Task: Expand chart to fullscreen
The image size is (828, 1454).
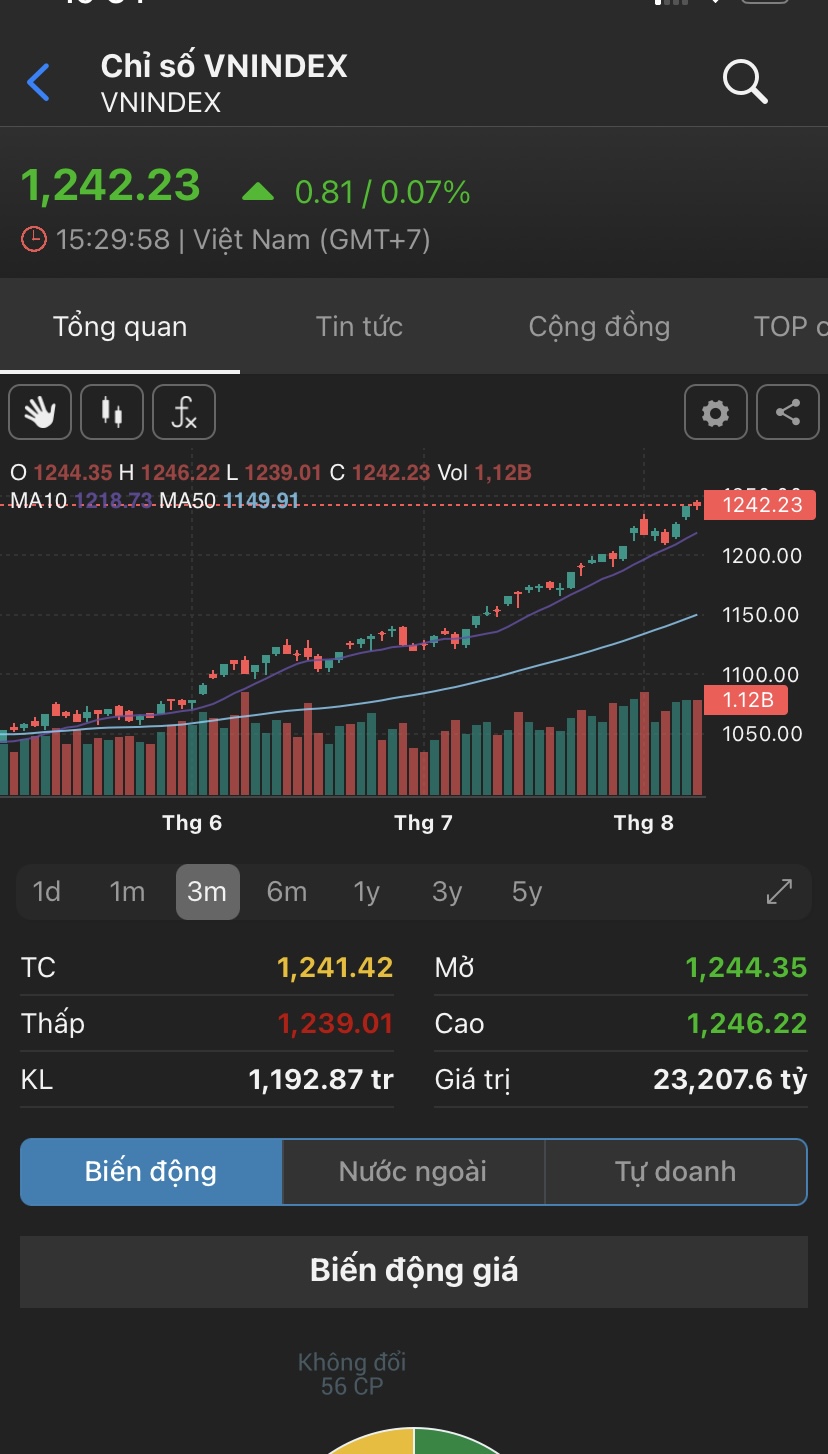Action: (779, 891)
